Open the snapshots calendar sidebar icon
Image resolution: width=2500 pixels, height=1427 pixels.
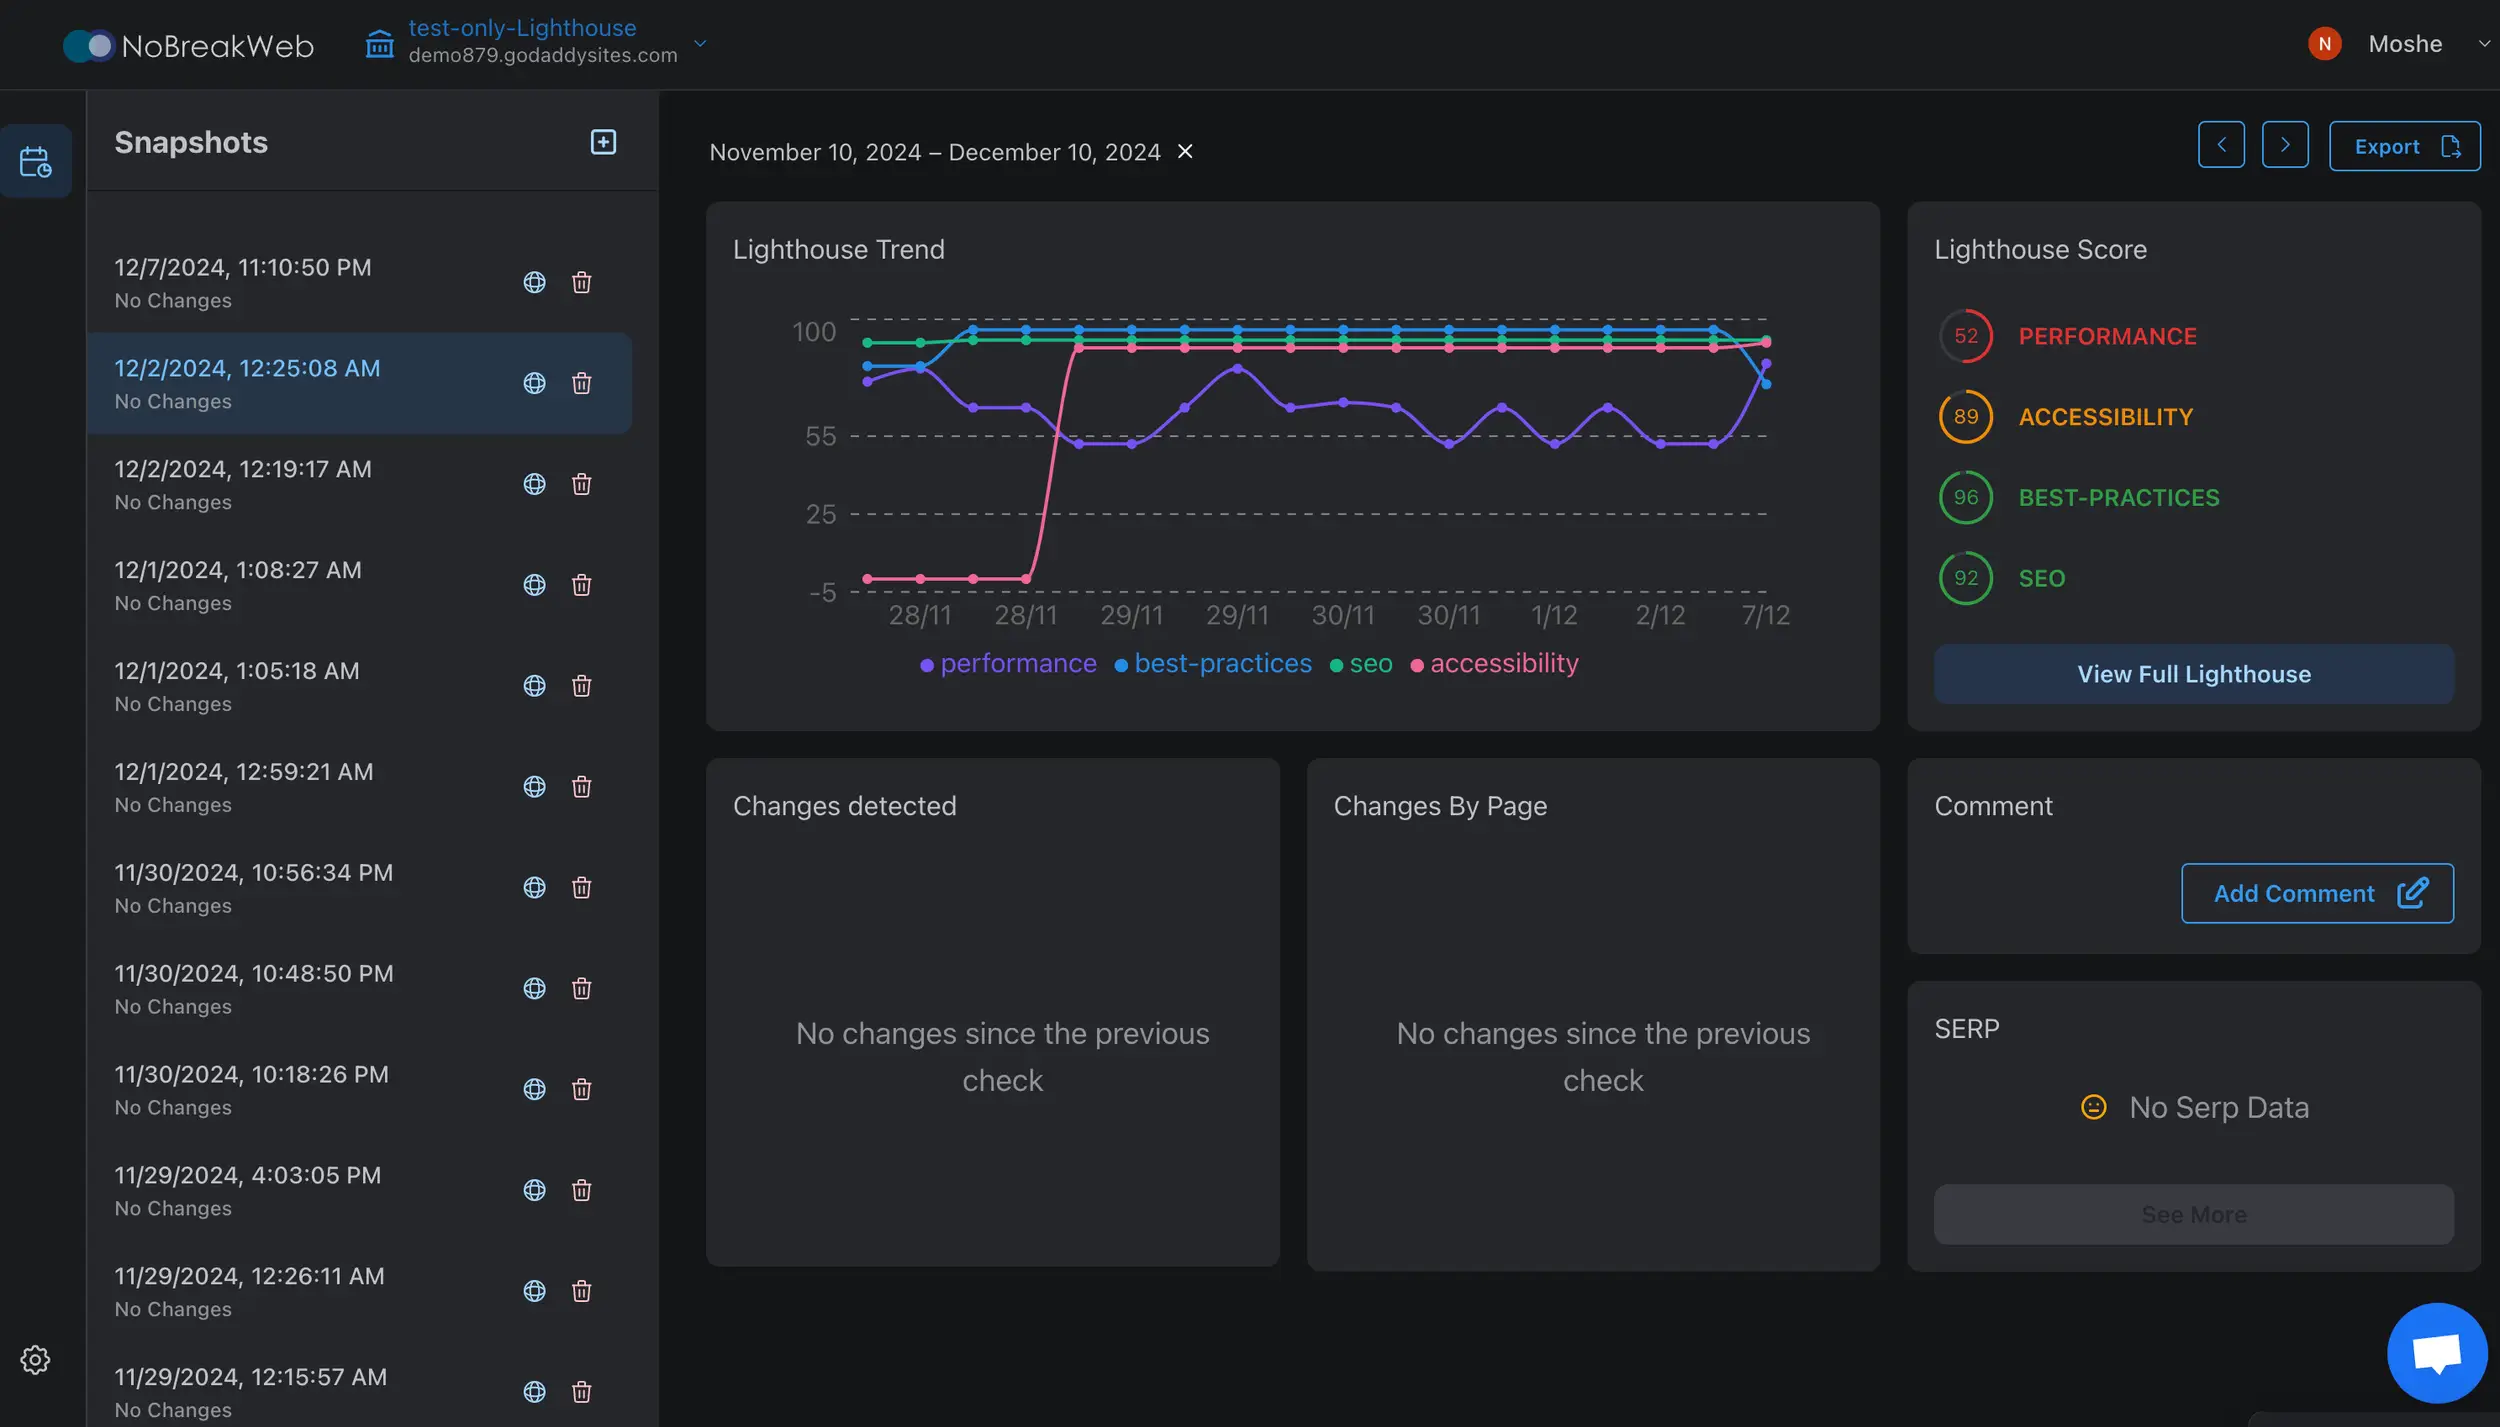pyautogui.click(x=36, y=162)
